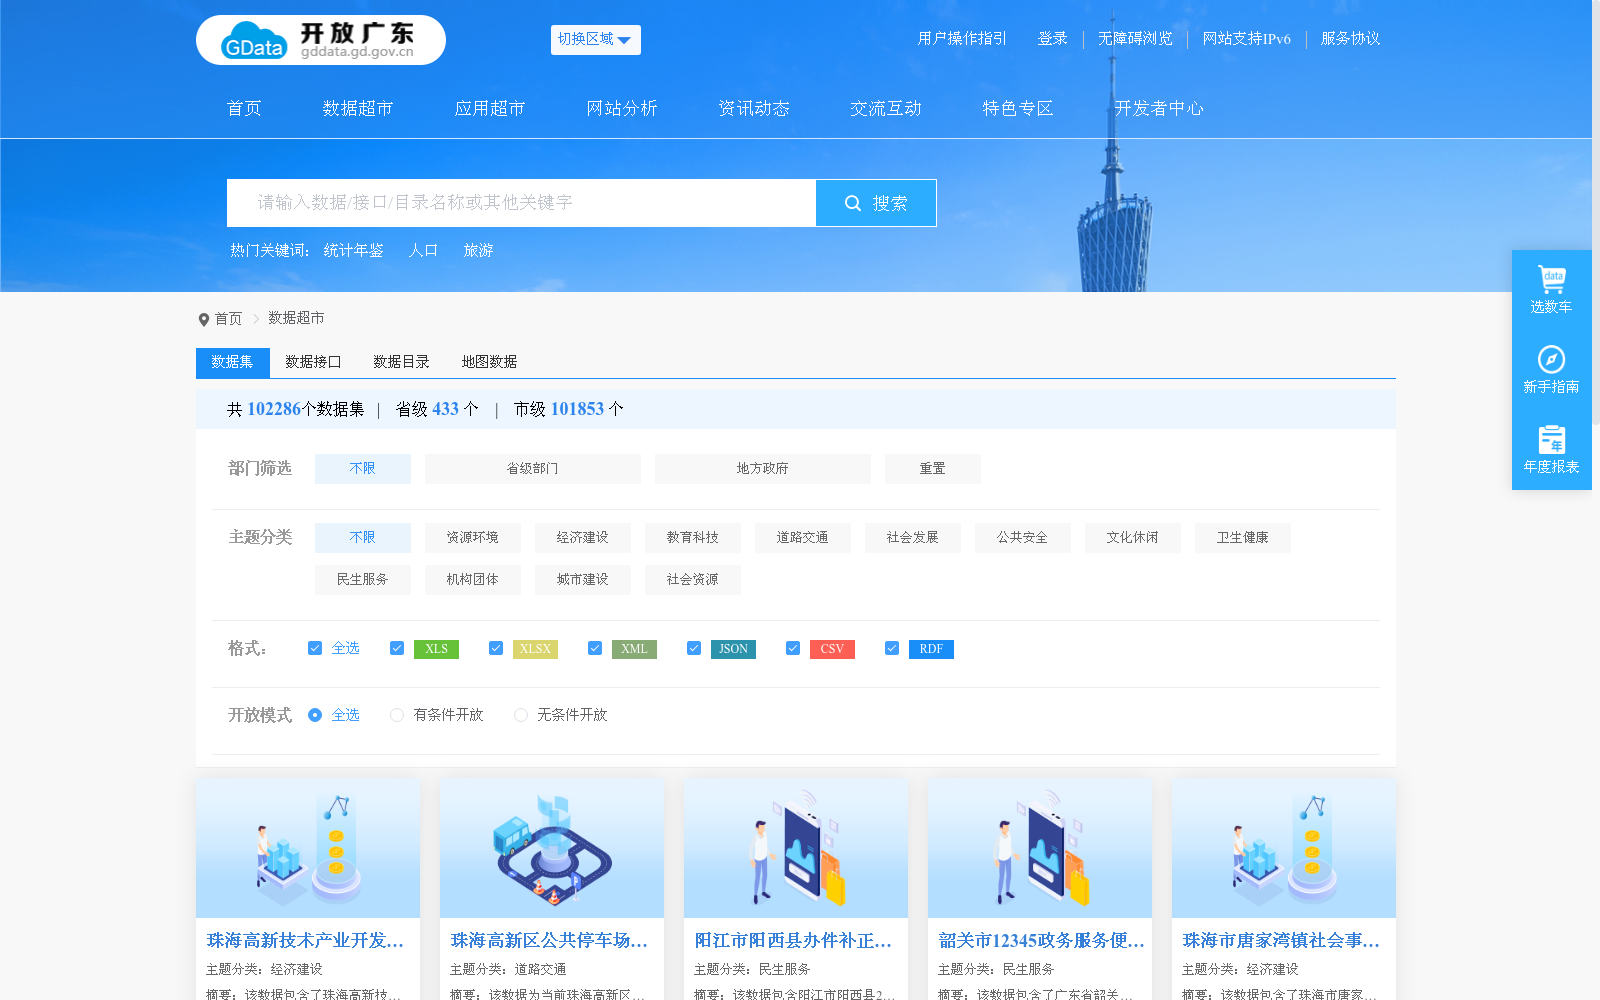Open the 珠海高新区公共停车场 dataset thumbnail

tap(551, 848)
